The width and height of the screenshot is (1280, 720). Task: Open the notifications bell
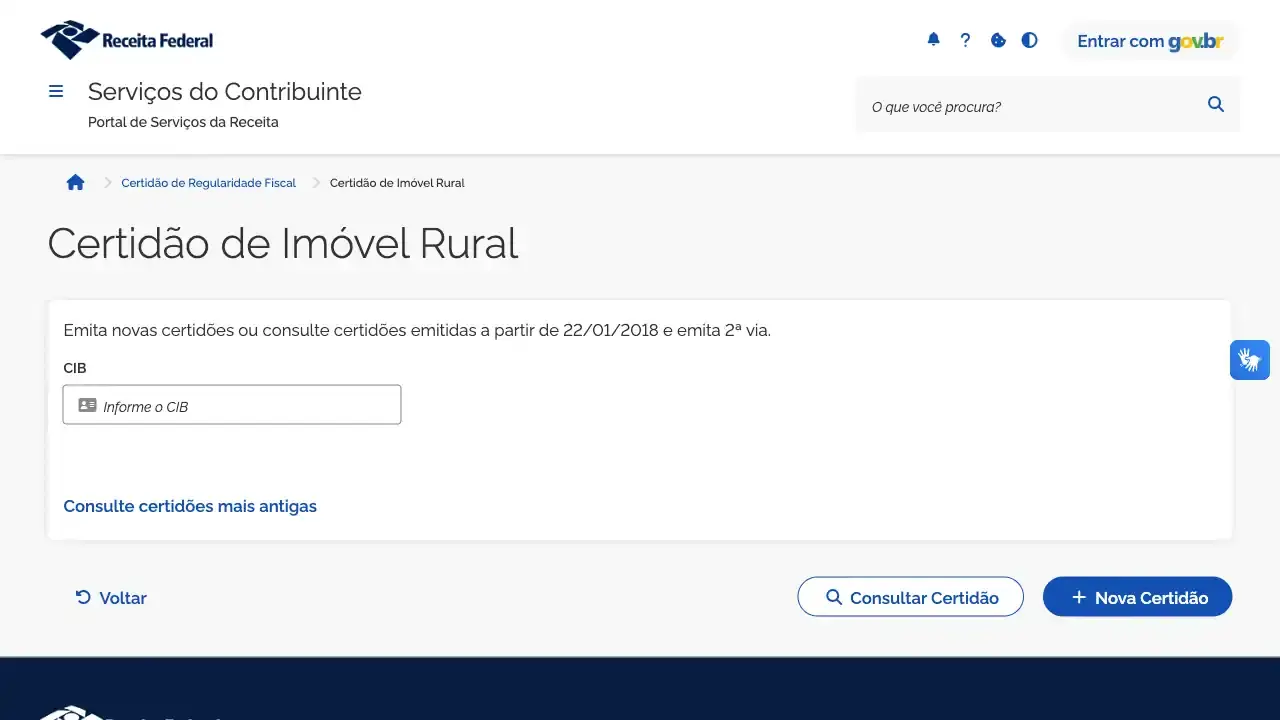tap(933, 40)
